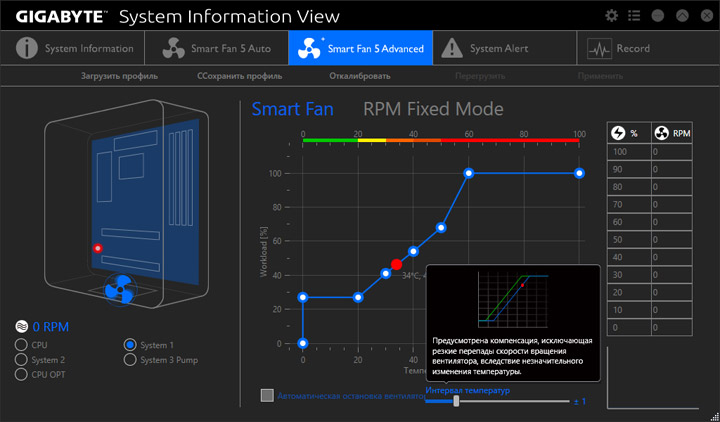Click the Smart Fan 5 Auto fan icon
720x422 pixels.
click(x=174, y=48)
